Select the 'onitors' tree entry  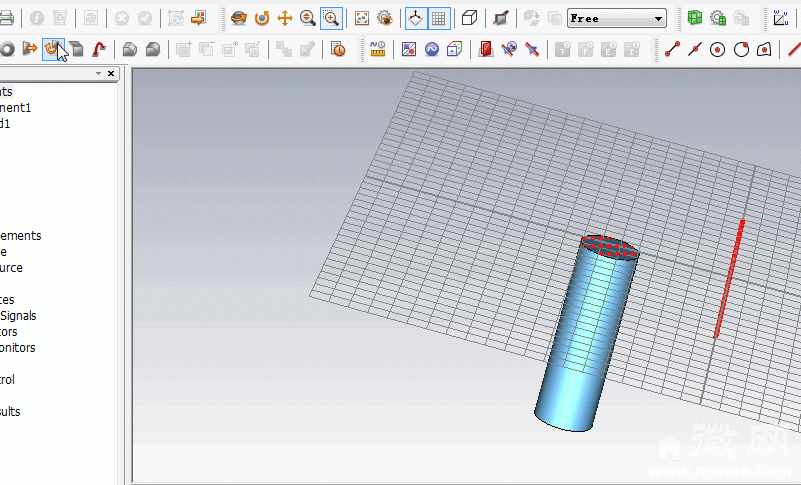[x=17, y=348]
